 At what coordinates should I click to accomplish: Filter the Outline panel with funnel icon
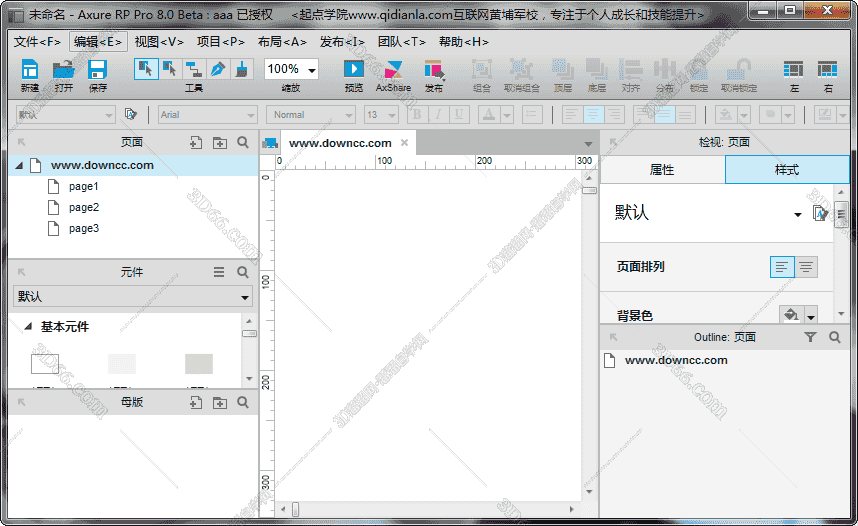pos(811,338)
